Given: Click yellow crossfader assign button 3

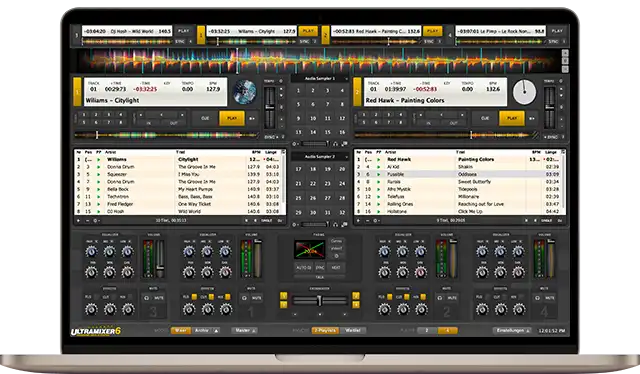Looking at the screenshot, I should coord(283,304).
